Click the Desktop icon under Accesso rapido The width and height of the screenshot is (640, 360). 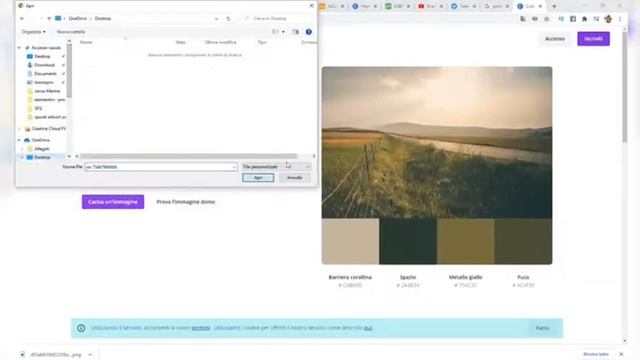(x=29, y=56)
